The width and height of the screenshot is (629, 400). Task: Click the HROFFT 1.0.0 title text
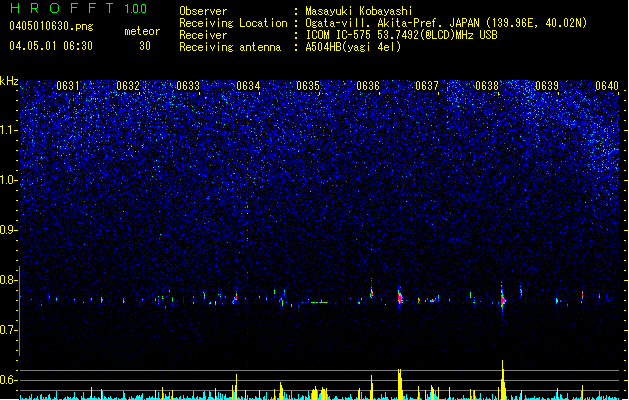point(78,8)
